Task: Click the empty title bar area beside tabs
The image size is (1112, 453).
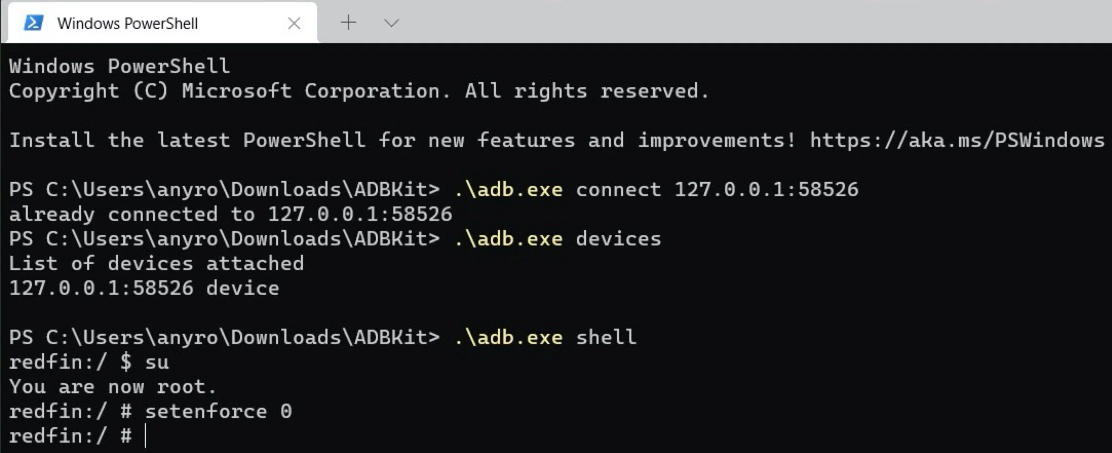Action: point(750,22)
